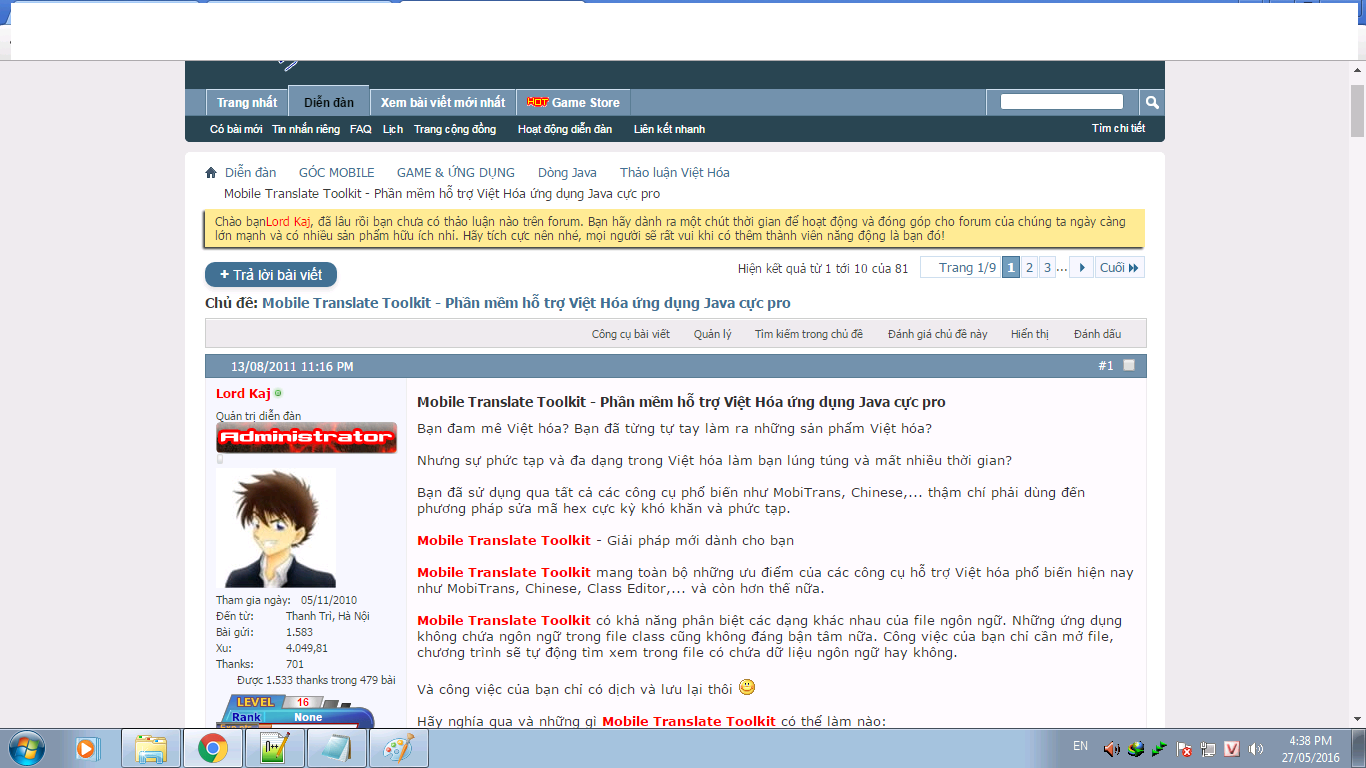
Task: Open Google Chrome from the taskbar
Action: click(212, 748)
